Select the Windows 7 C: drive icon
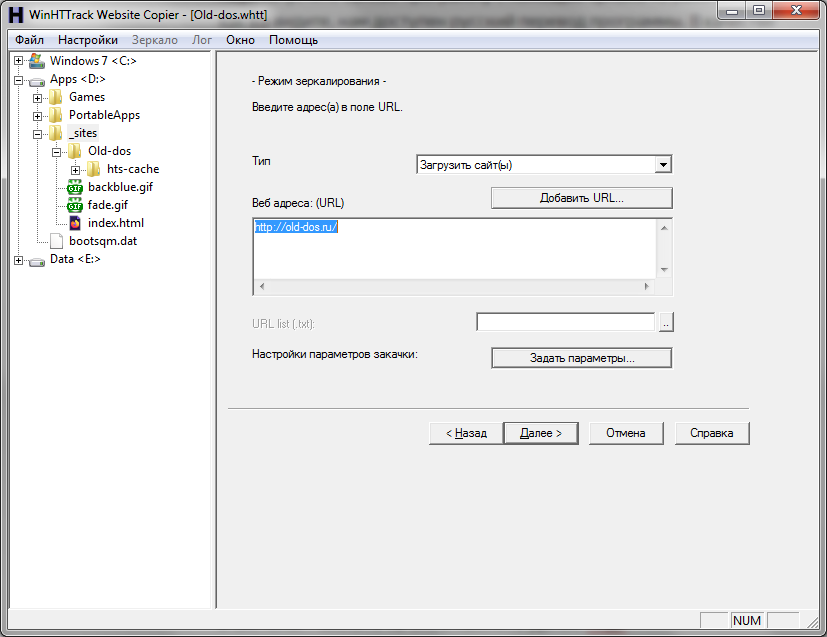The height and width of the screenshot is (637, 827). coord(37,61)
